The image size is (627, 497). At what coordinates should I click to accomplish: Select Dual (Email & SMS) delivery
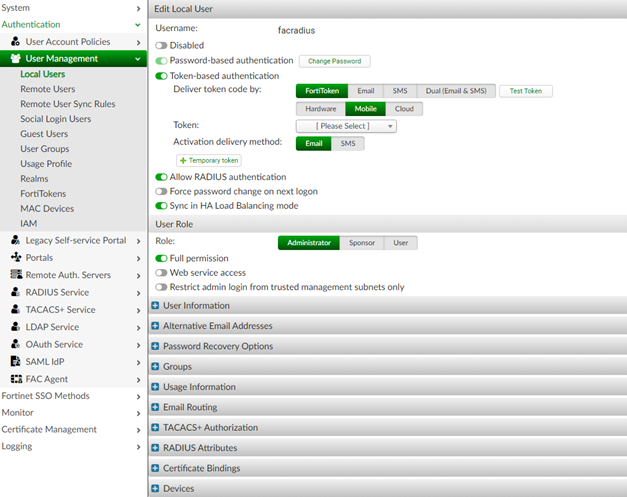(x=456, y=91)
